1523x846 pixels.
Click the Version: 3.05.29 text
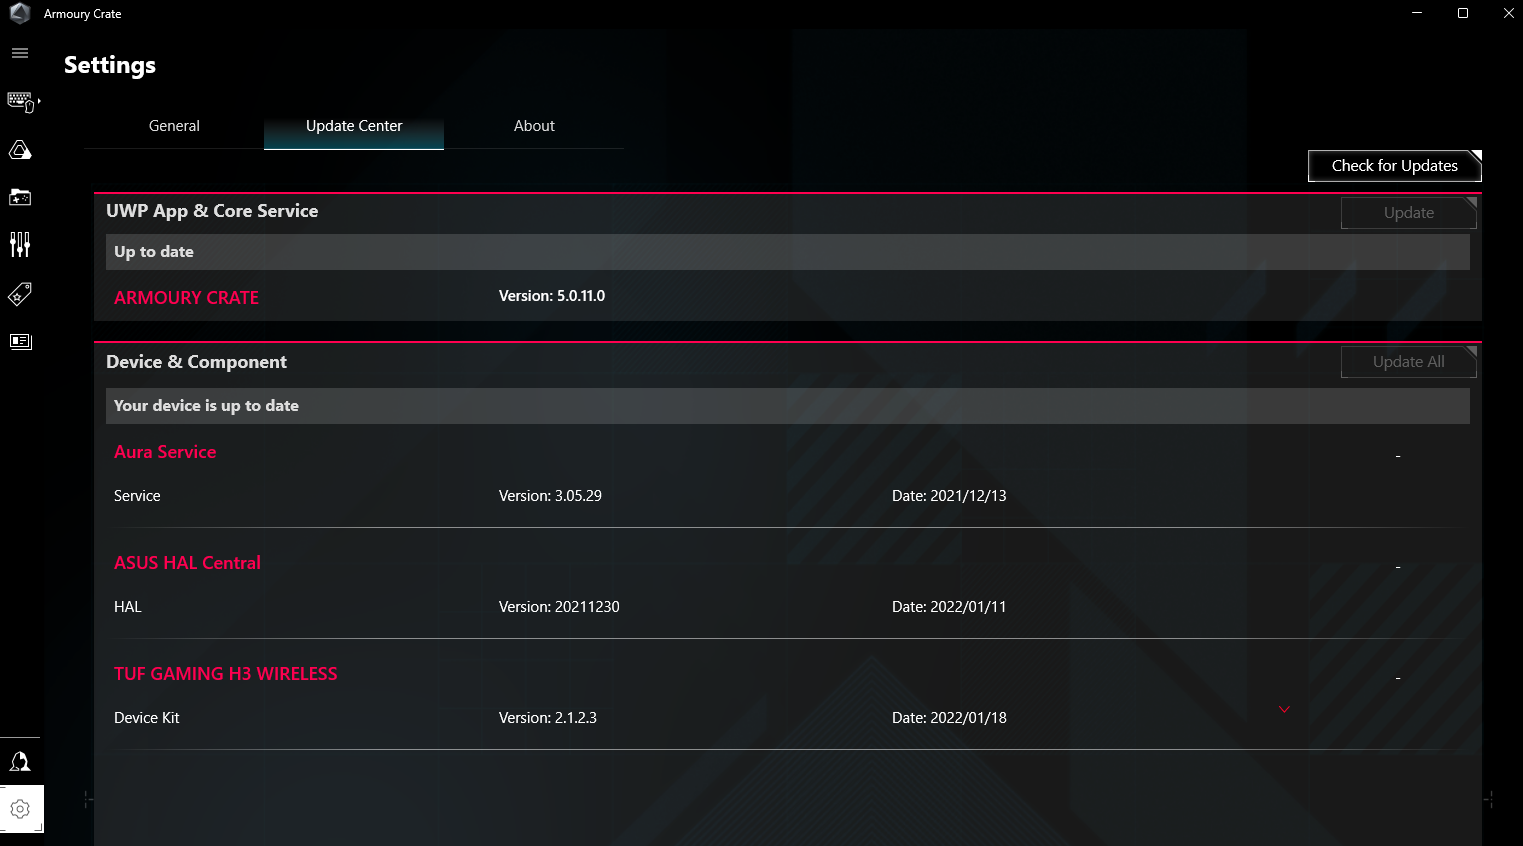550,496
